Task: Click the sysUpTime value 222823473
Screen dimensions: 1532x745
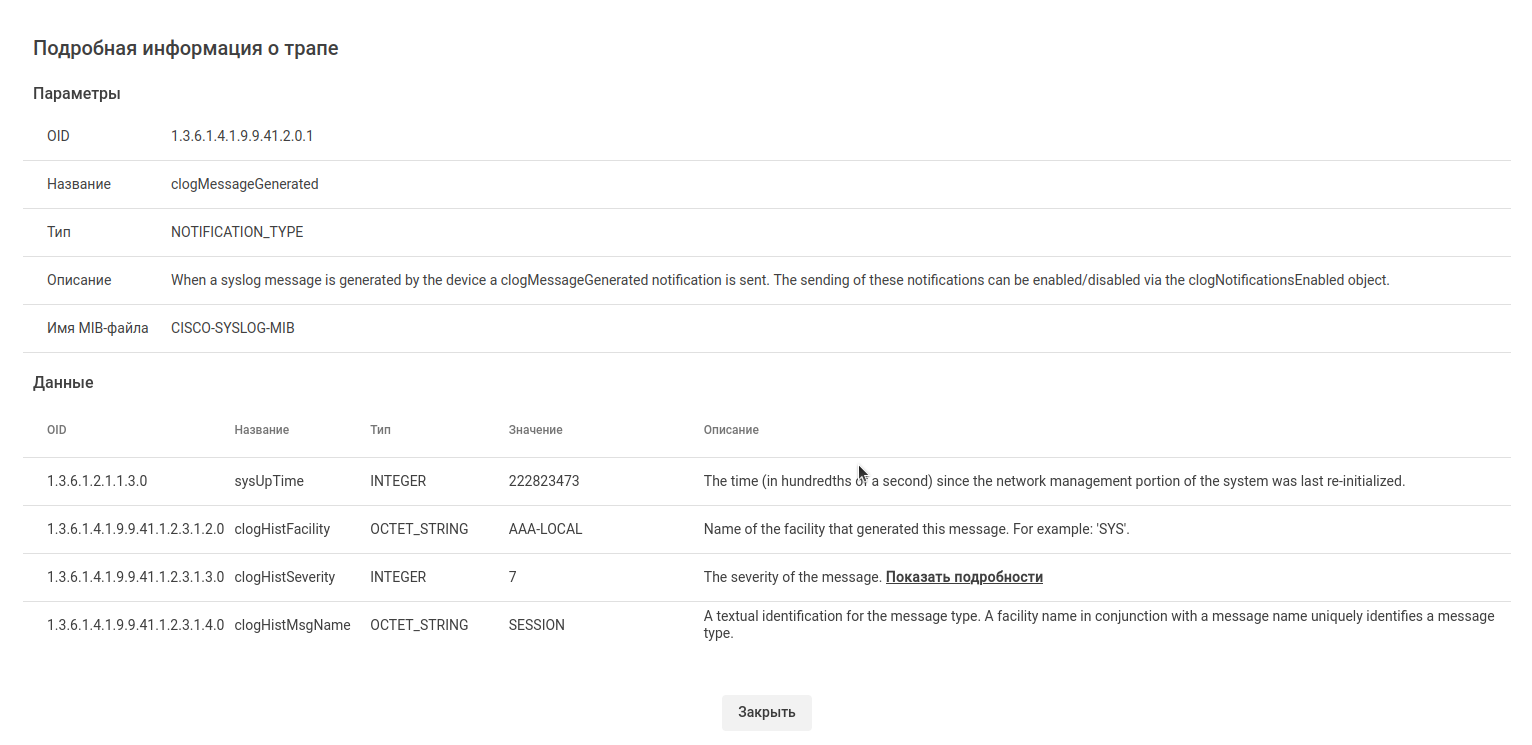Action: [x=544, y=481]
